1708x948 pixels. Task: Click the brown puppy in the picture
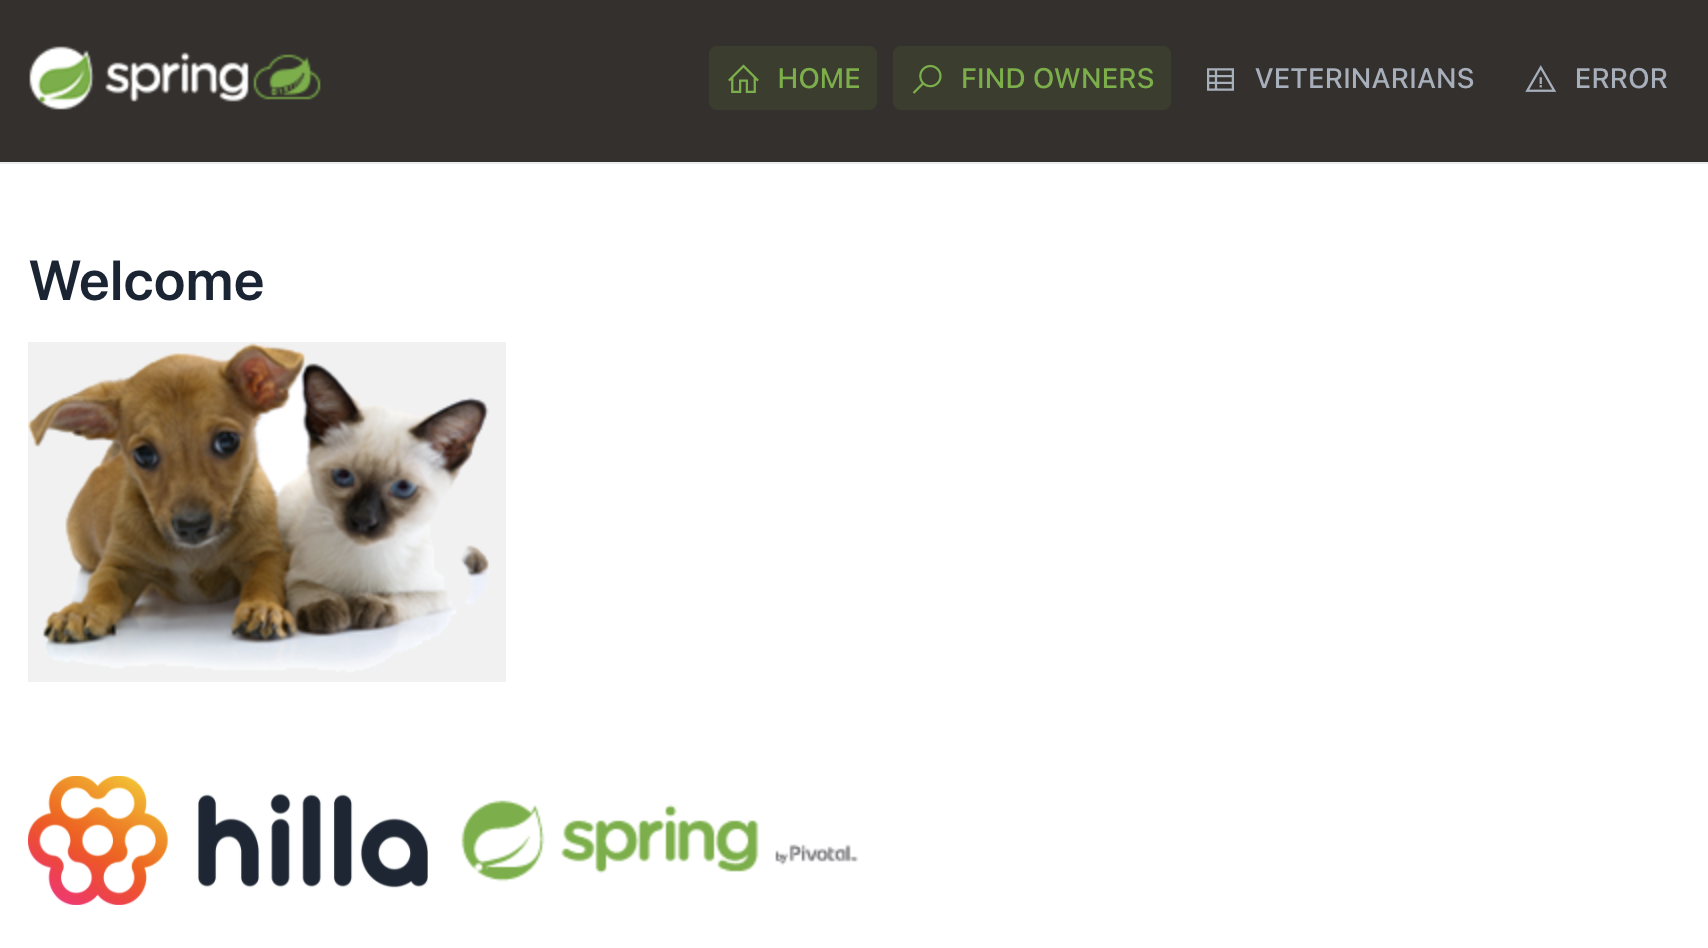[165, 495]
